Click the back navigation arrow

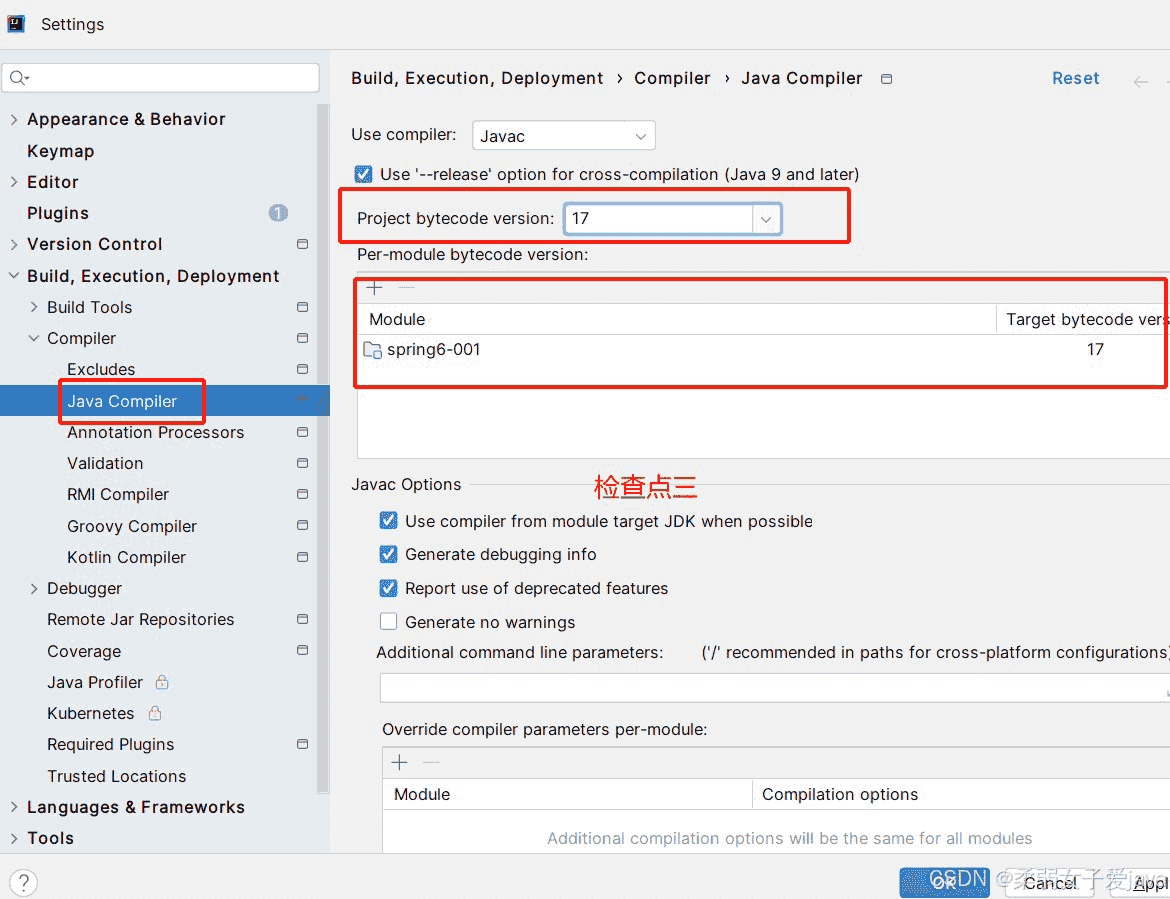(1140, 81)
